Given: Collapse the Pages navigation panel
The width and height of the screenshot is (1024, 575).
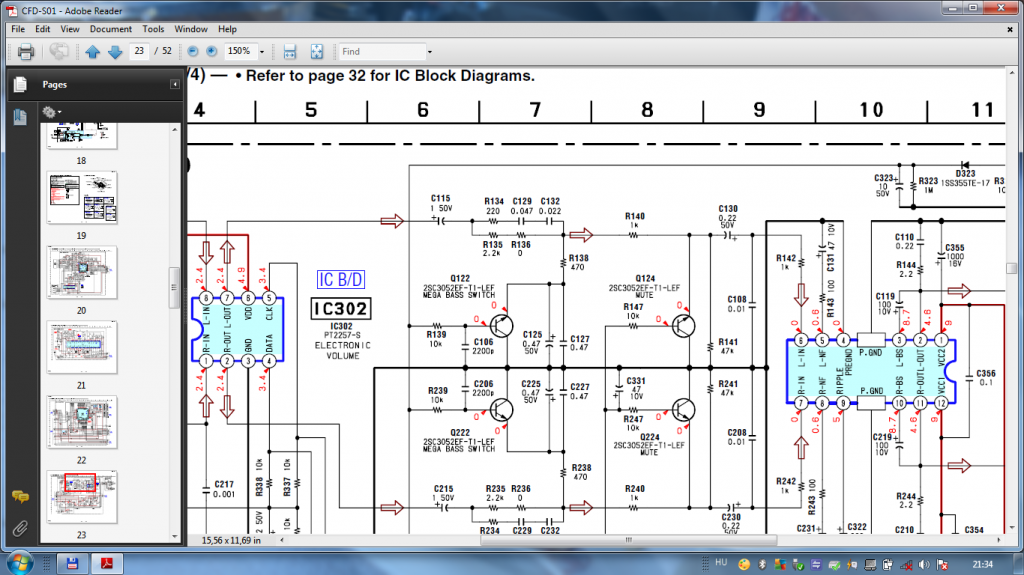Looking at the screenshot, I should click(174, 84).
